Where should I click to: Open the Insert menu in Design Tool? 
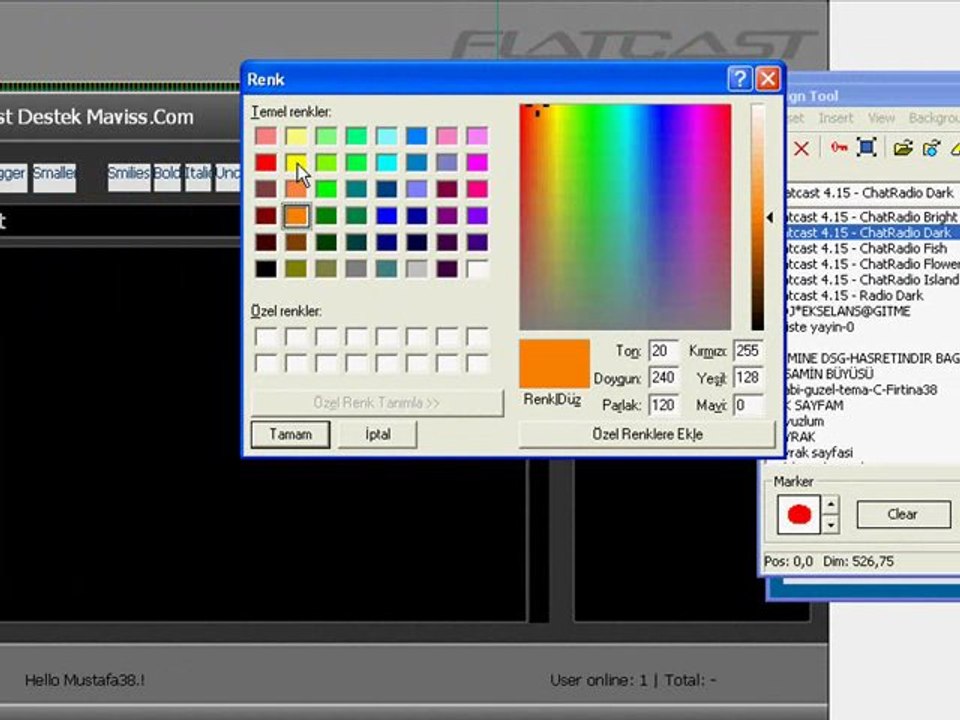click(x=835, y=118)
